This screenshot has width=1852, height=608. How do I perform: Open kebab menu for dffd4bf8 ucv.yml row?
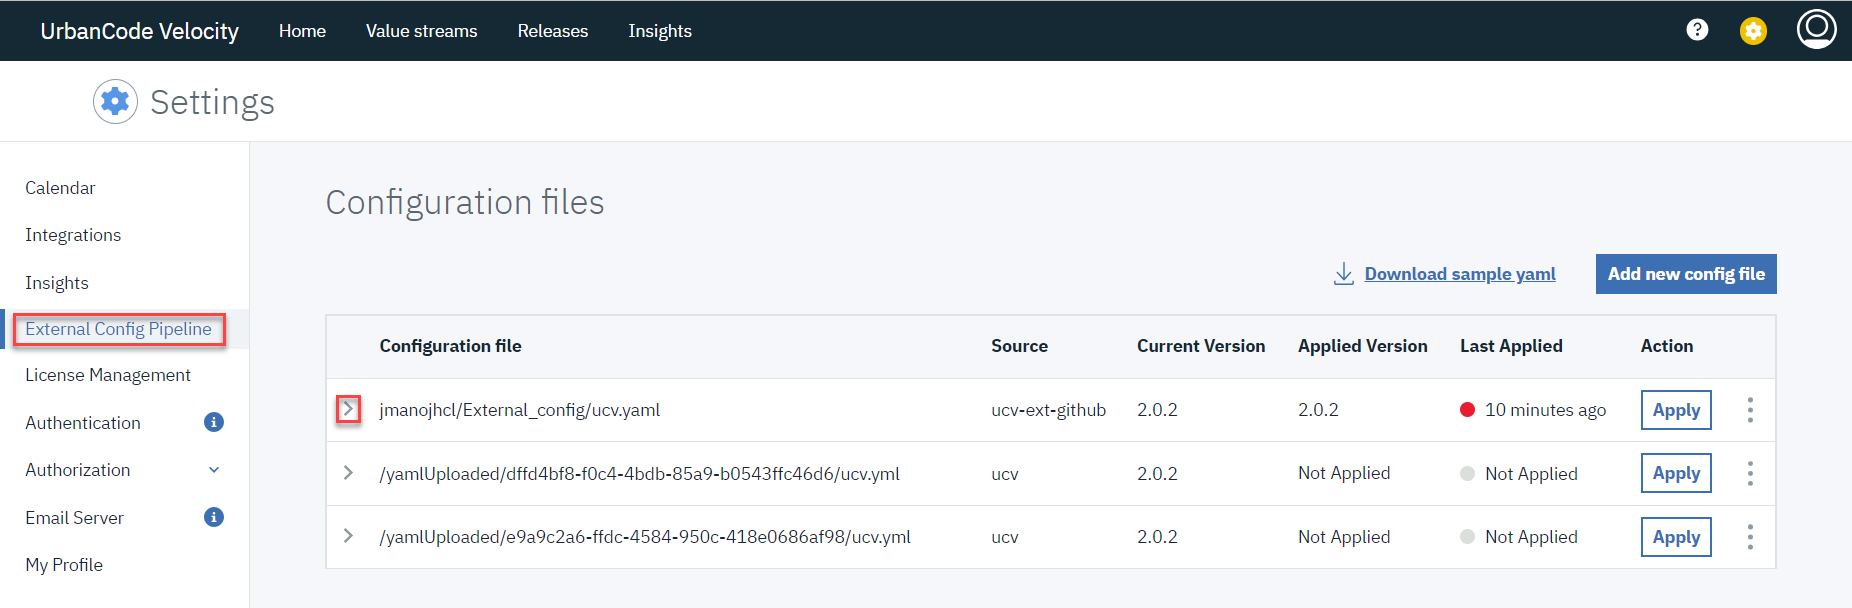(x=1750, y=473)
